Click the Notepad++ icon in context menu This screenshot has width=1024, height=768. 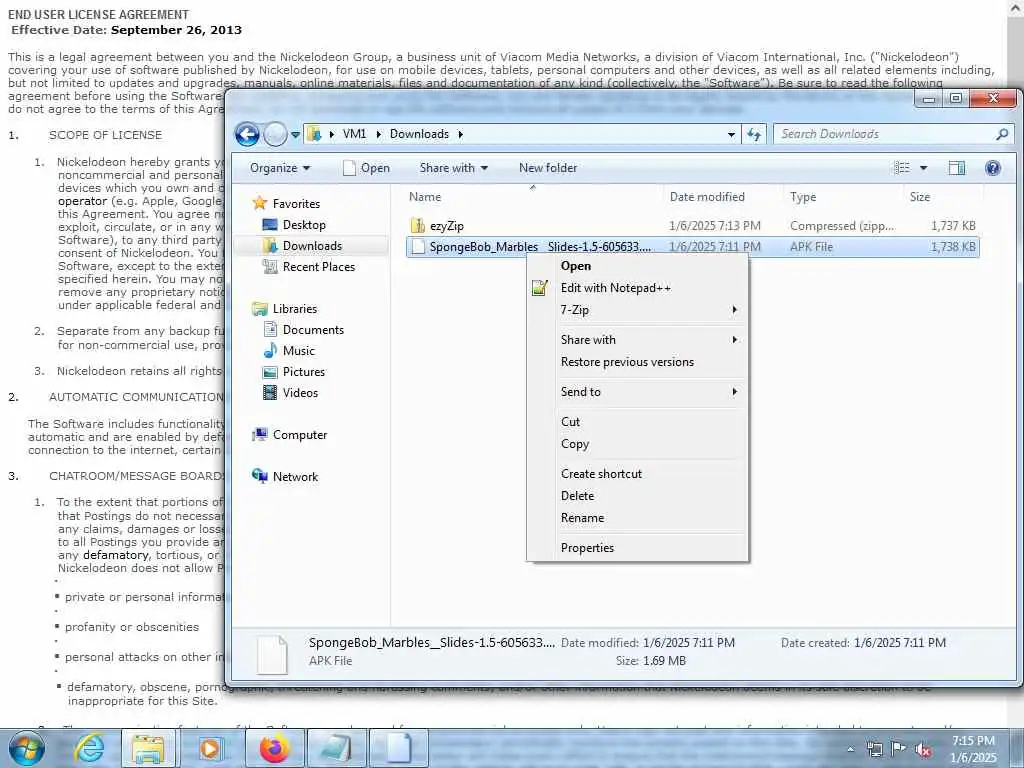coord(539,288)
